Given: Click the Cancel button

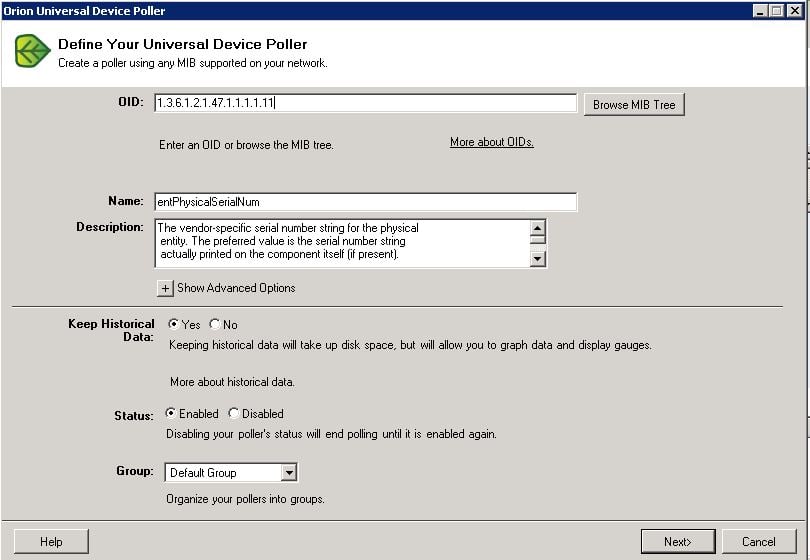Looking at the screenshot, I should pos(759,541).
